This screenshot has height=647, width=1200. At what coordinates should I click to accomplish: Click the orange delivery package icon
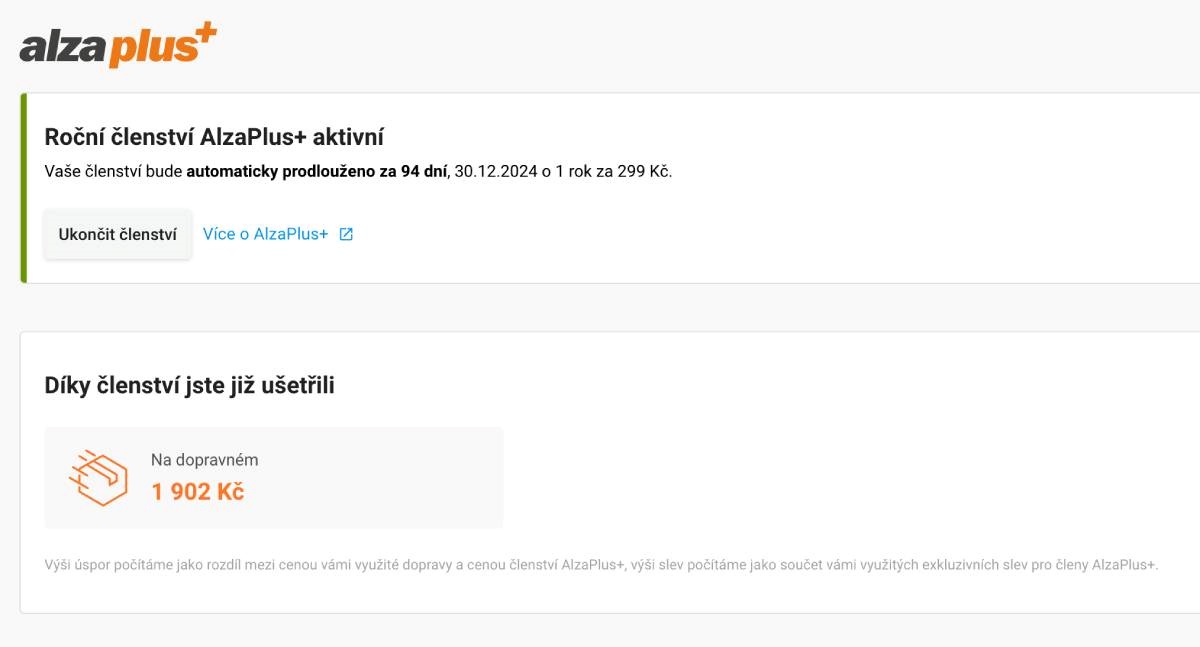click(x=98, y=477)
